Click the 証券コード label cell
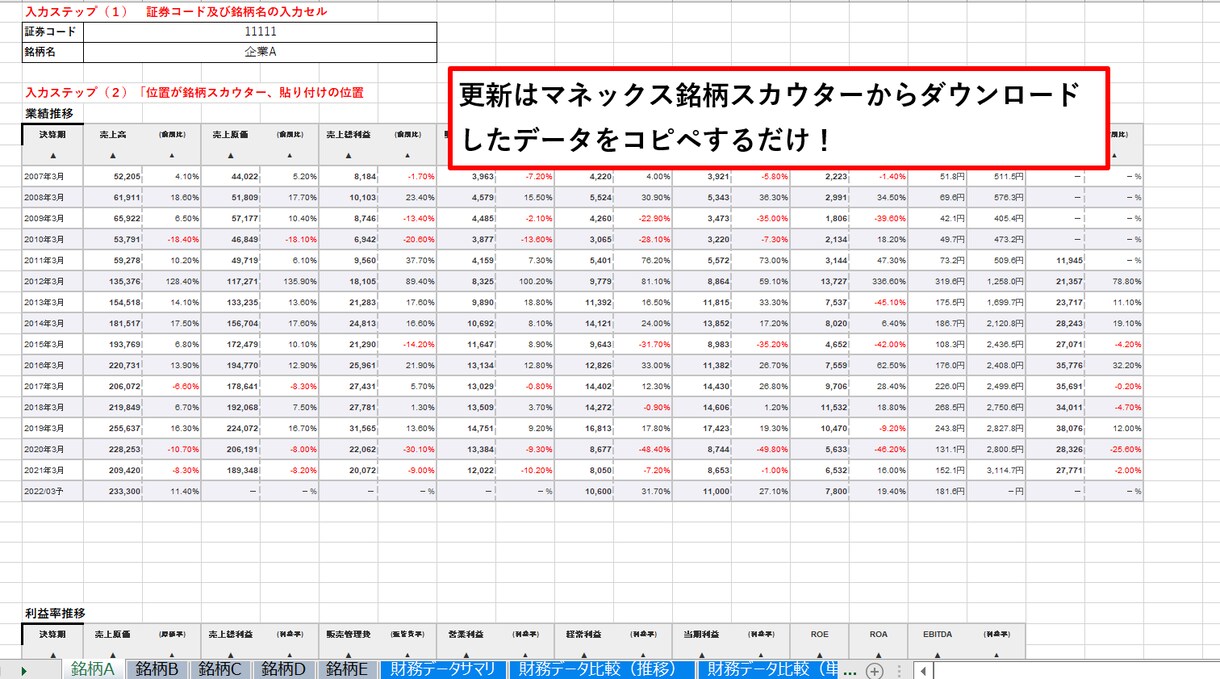Screen dimensions: 1220x679 pyautogui.click(x=52, y=31)
